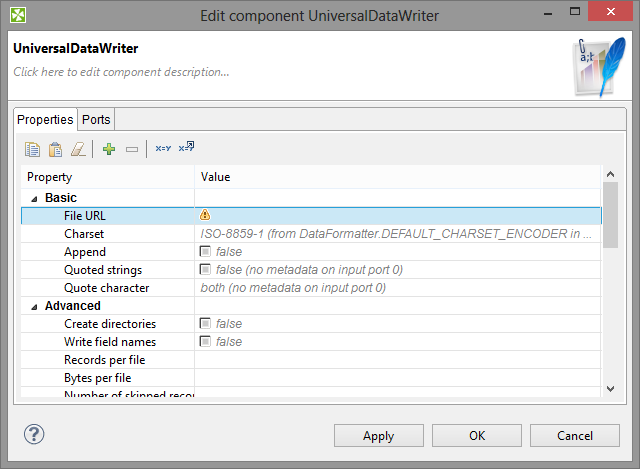Click the x=y export parameter icon
The image size is (640, 469).
(186, 149)
